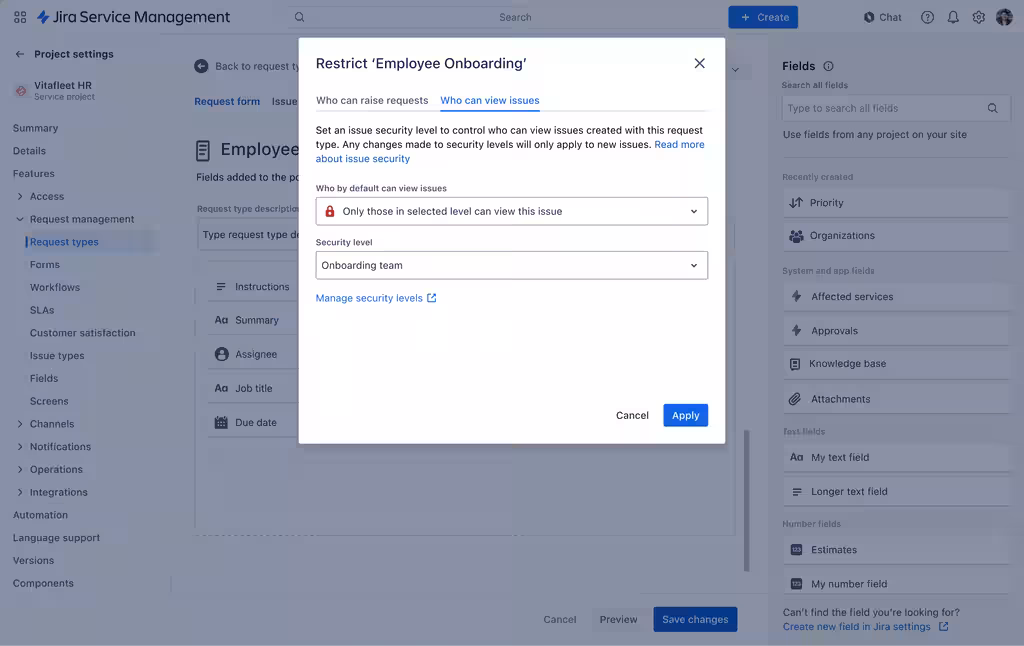Open settings gear icon in top bar
The image size is (1024, 646).
[979, 17]
